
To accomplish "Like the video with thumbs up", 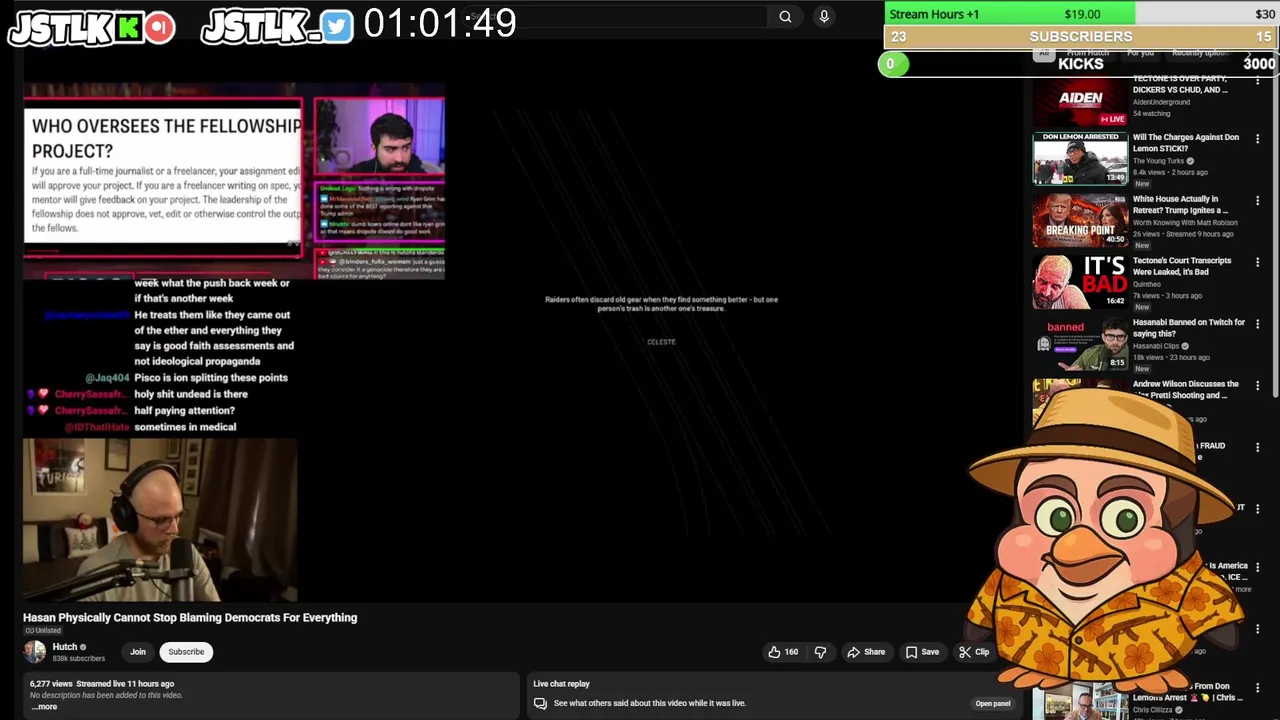I will [x=783, y=652].
